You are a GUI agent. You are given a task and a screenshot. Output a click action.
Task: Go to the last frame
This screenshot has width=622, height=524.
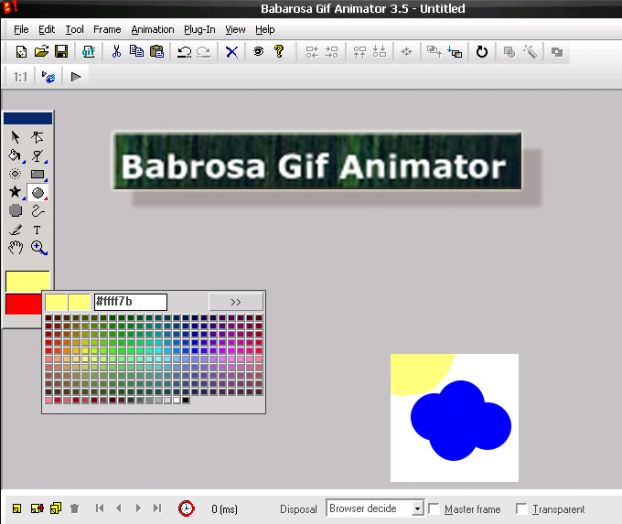157,508
